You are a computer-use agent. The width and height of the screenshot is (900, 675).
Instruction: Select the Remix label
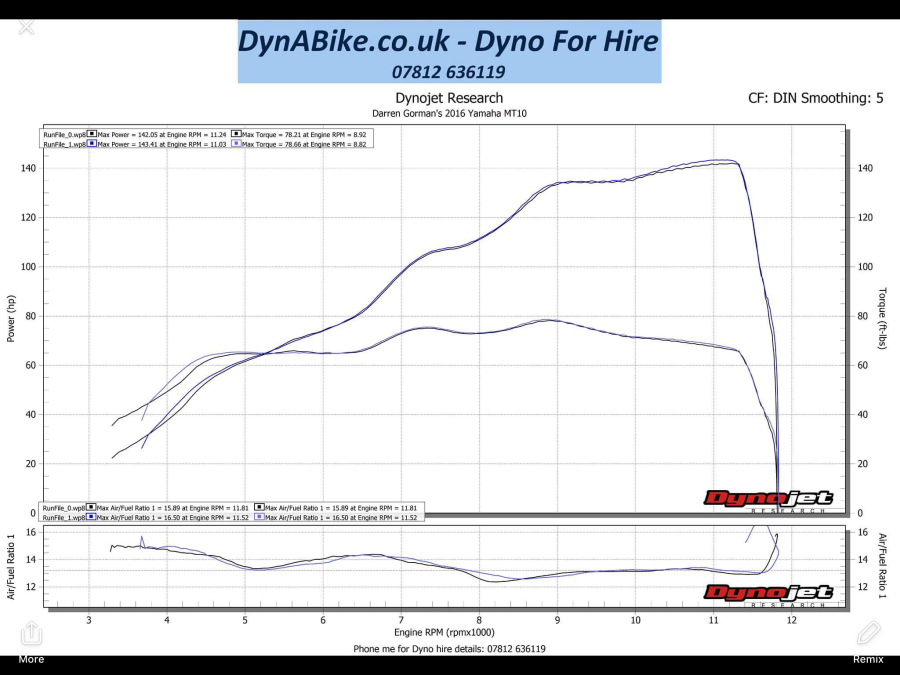point(868,659)
